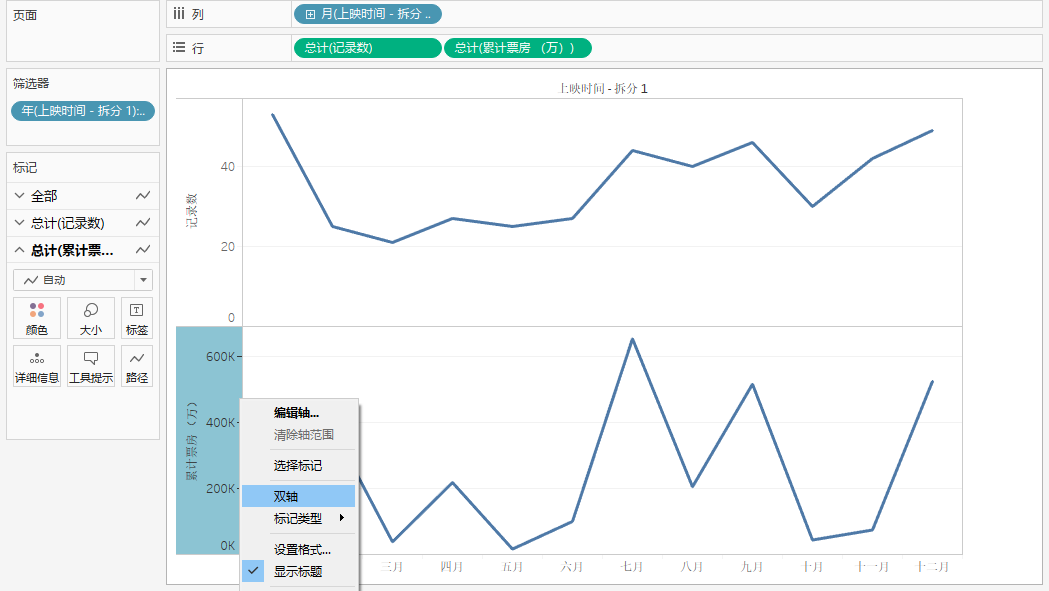Choose 设置格式... from context menu
Viewport: 1049px width, 591px height.
coord(302,550)
